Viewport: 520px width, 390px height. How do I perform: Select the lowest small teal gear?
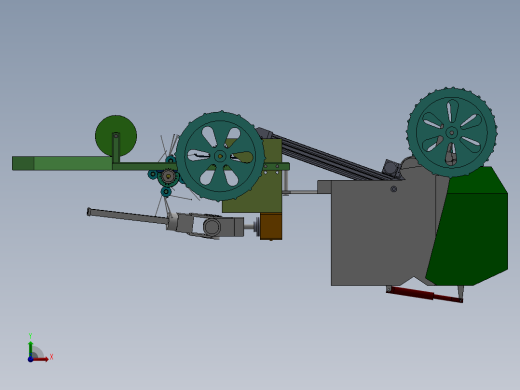click(x=166, y=192)
